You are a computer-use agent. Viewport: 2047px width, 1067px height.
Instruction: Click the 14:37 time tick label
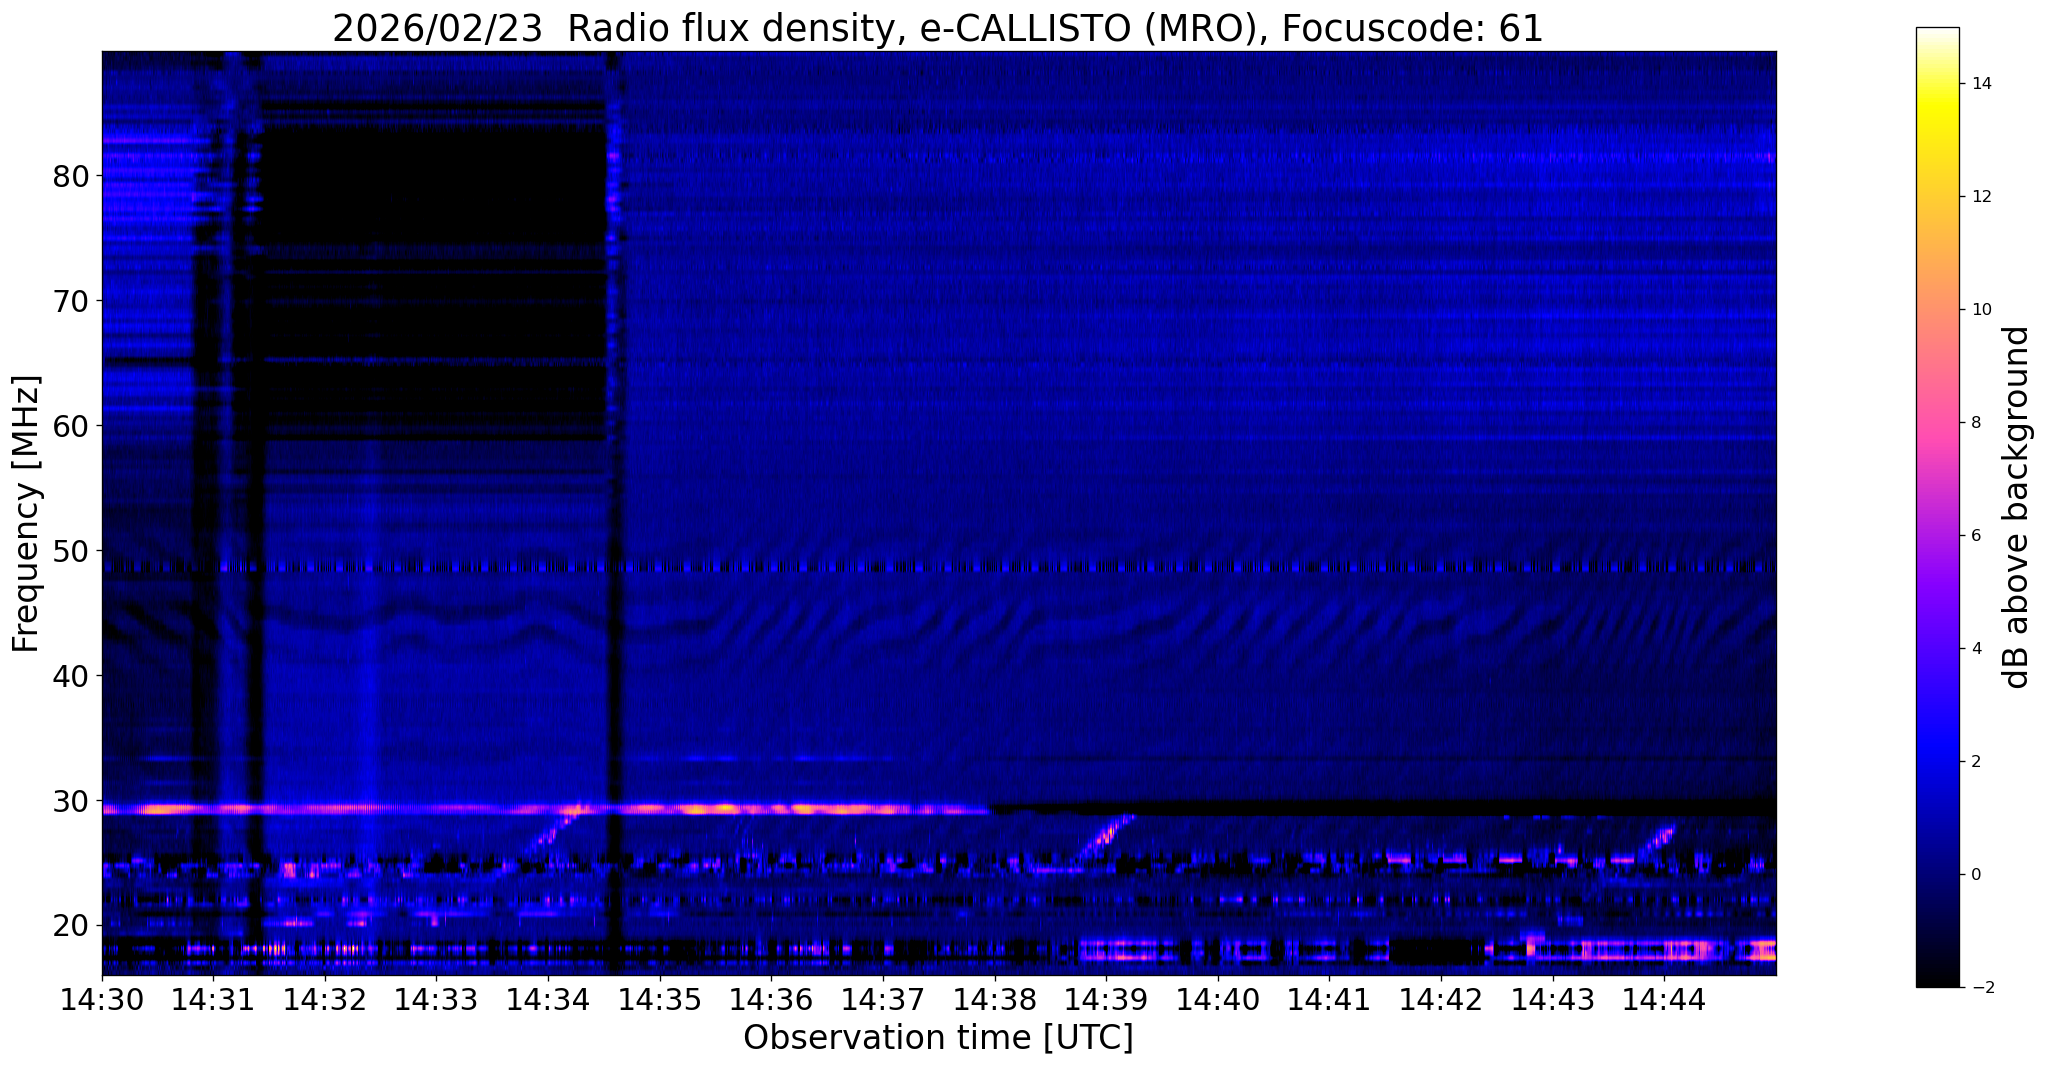(883, 999)
